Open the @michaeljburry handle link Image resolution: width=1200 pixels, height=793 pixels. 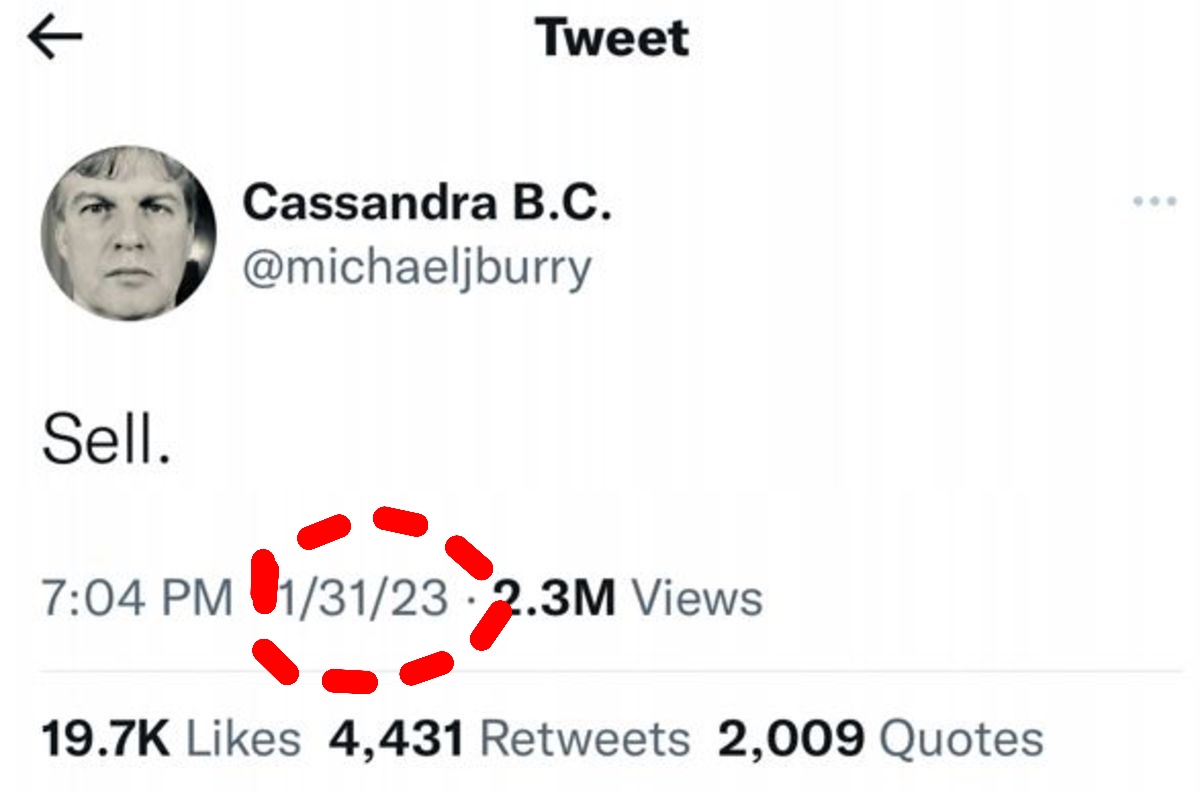click(x=417, y=268)
